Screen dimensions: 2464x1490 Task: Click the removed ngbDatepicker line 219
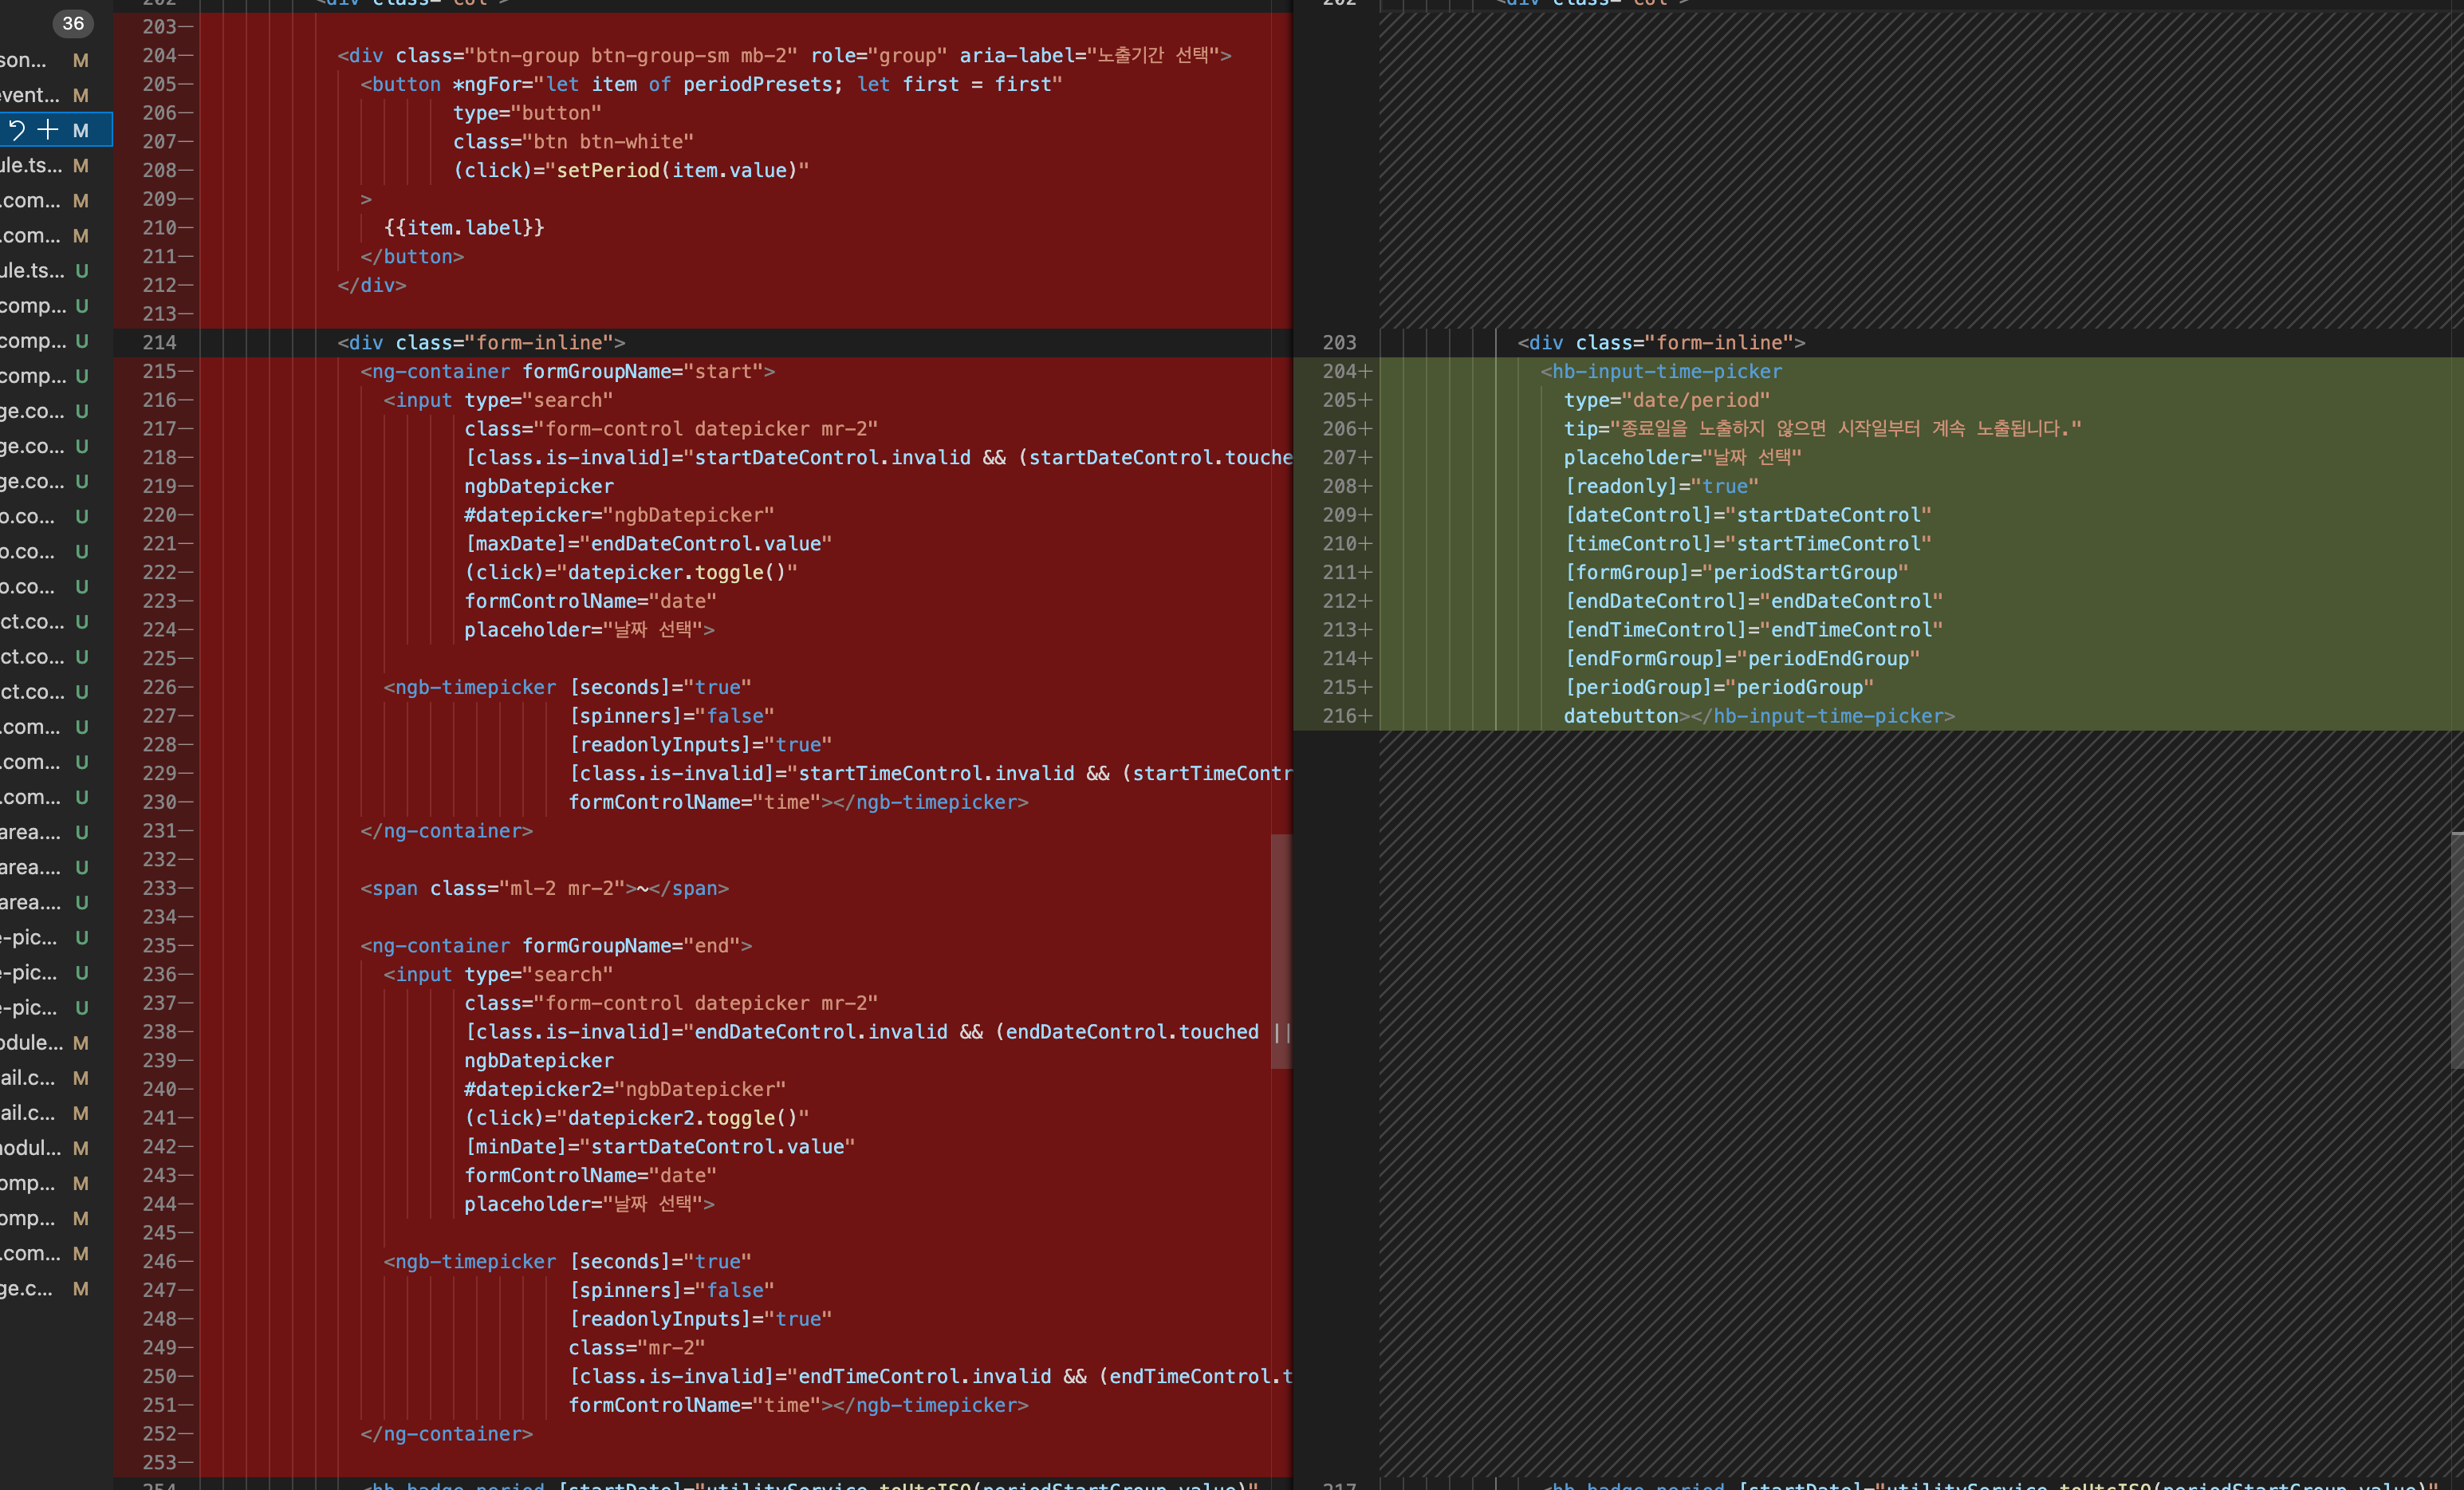pyautogui.click(x=538, y=487)
